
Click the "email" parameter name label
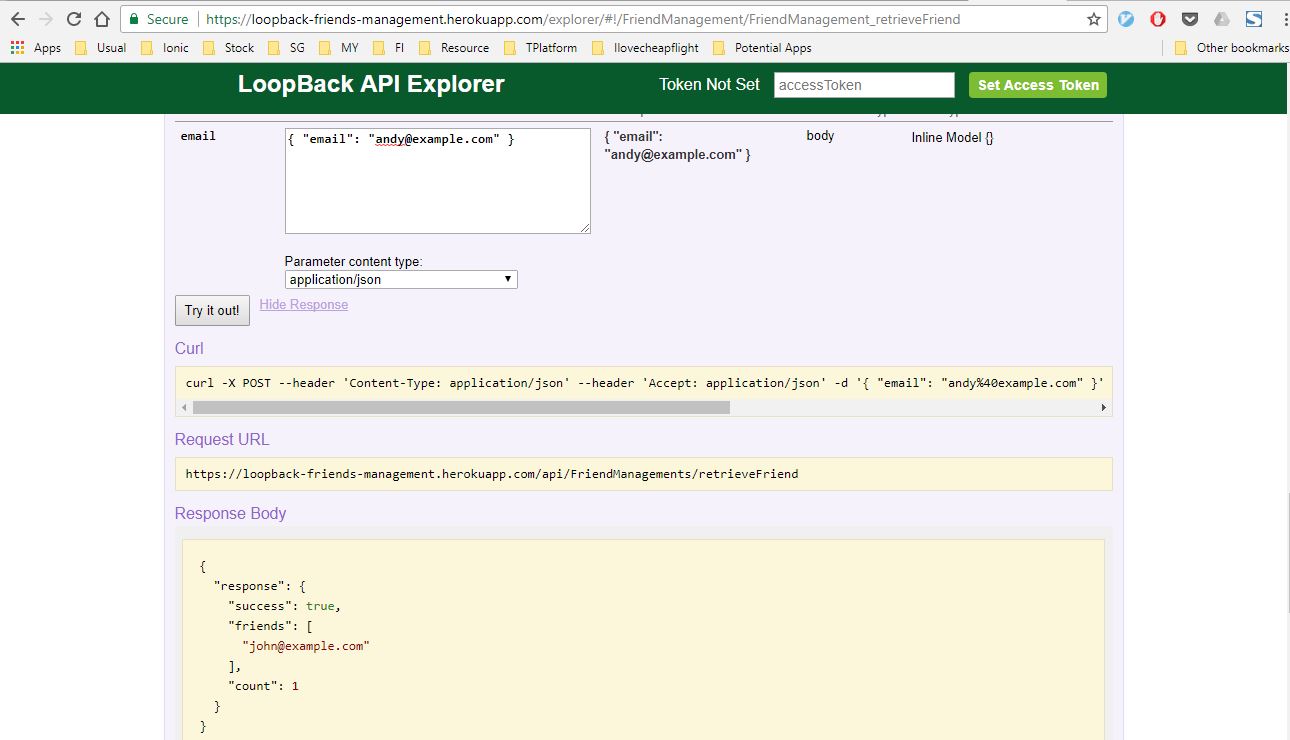198,136
